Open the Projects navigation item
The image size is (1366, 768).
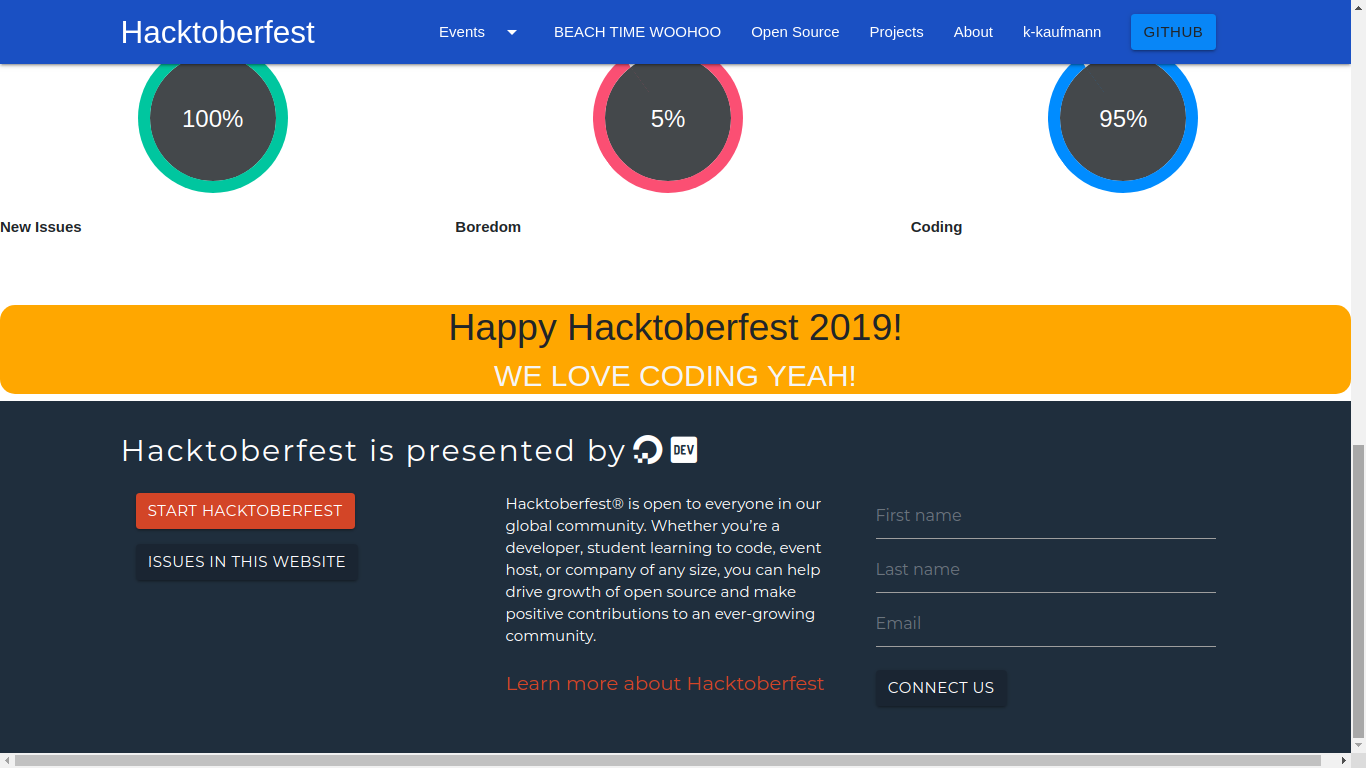[x=896, y=32]
